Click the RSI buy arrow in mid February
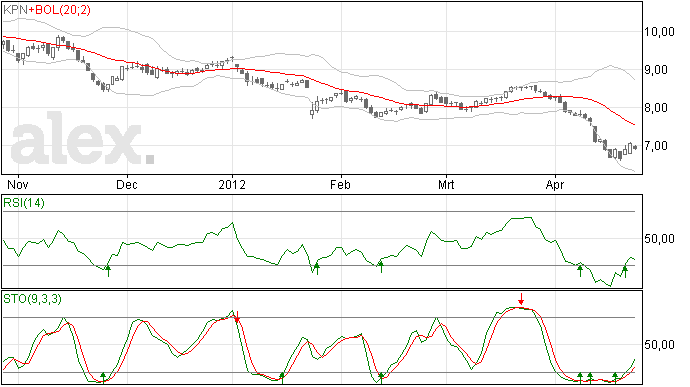 click(x=381, y=267)
